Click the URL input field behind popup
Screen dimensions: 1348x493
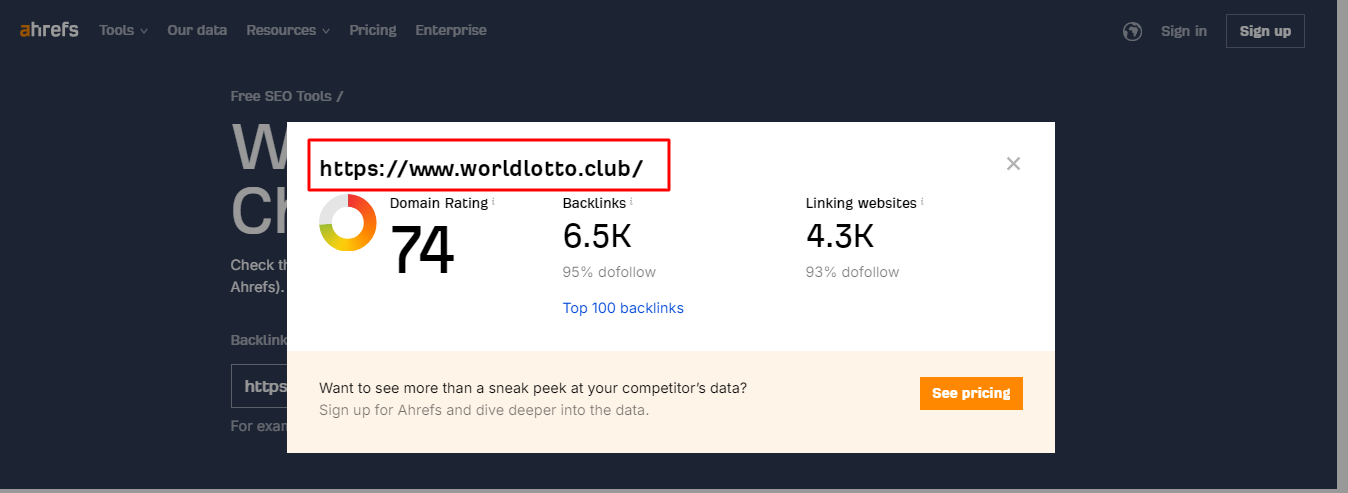coord(260,386)
